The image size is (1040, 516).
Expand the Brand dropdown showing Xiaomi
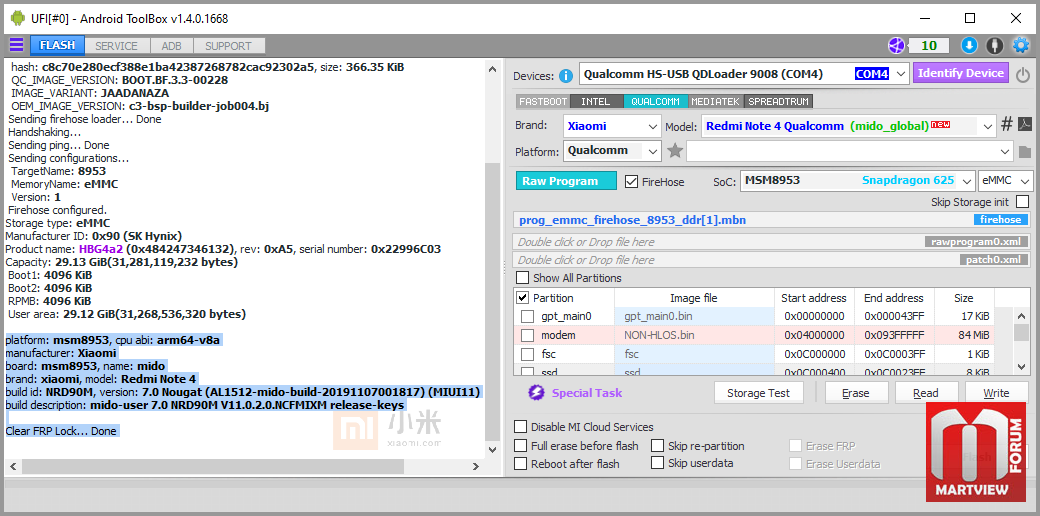[x=612, y=125]
